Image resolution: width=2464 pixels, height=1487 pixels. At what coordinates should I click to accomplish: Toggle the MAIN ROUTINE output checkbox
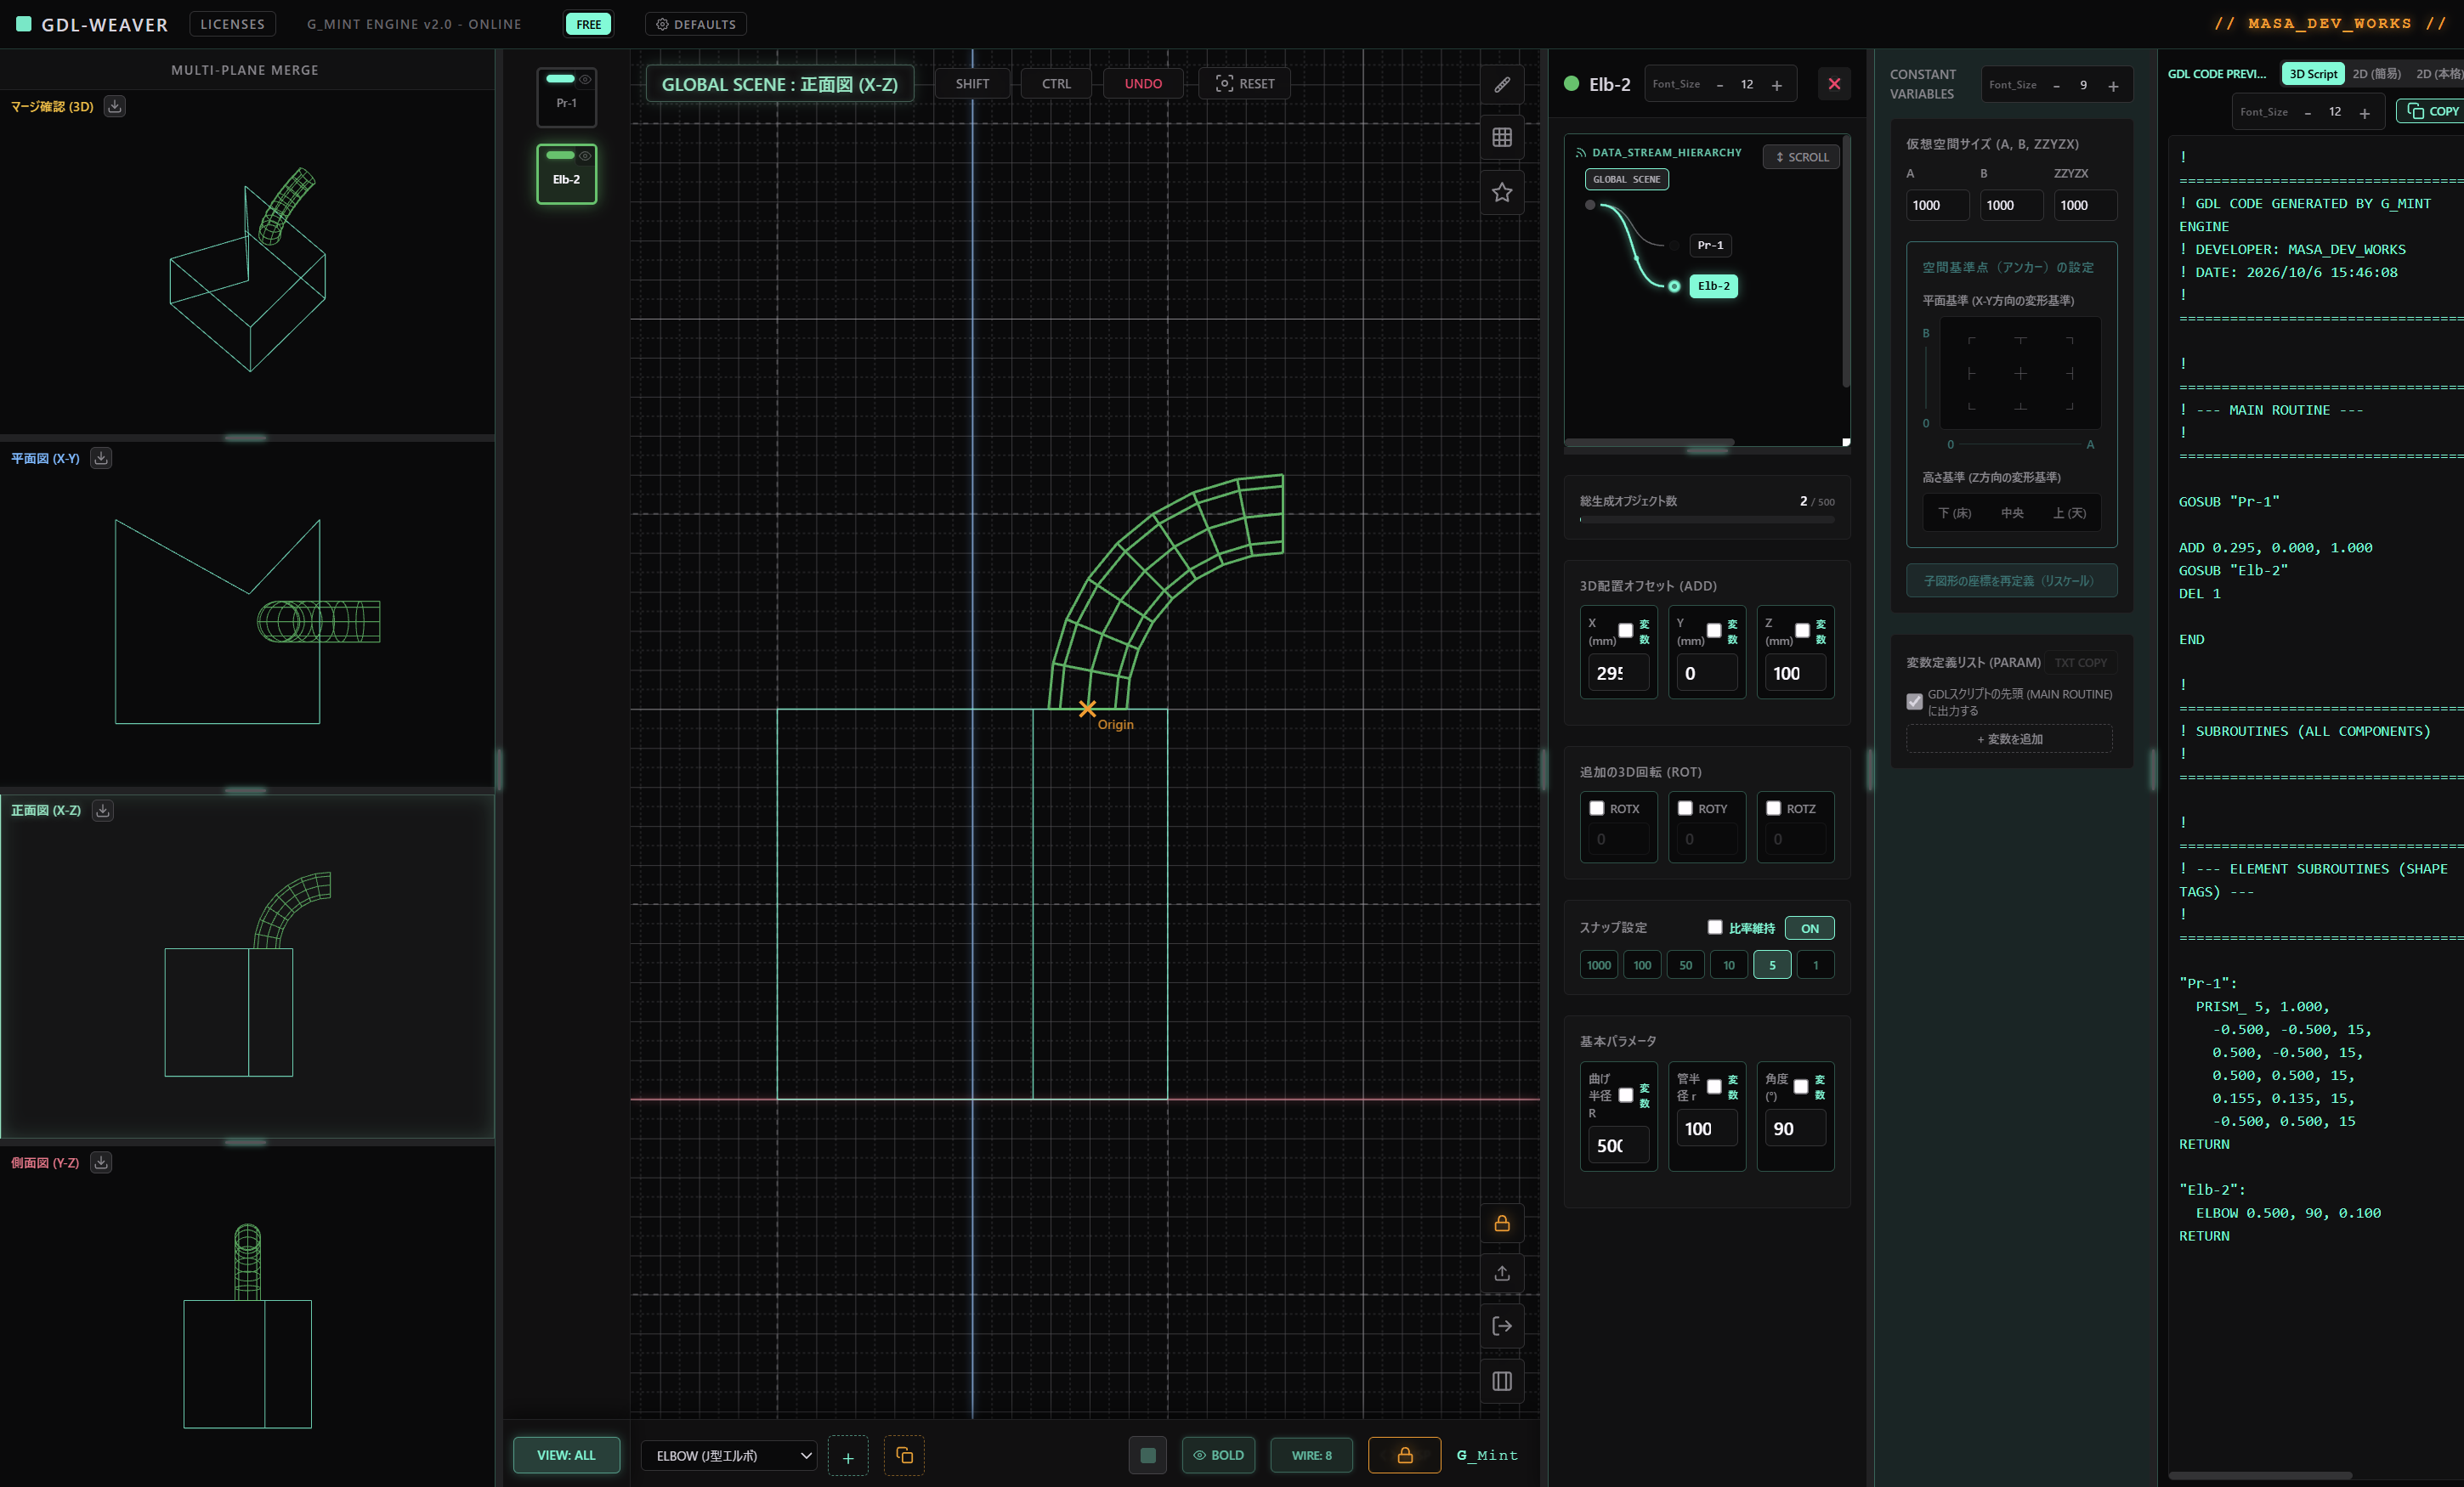tap(1914, 701)
